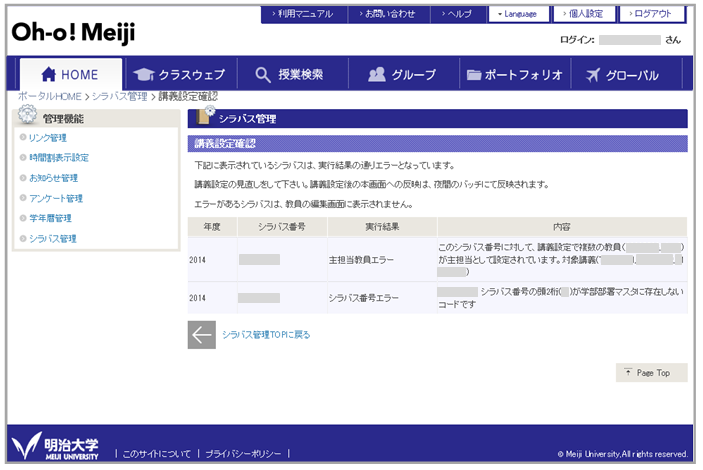Click このサイトについて footer link

pos(156,454)
